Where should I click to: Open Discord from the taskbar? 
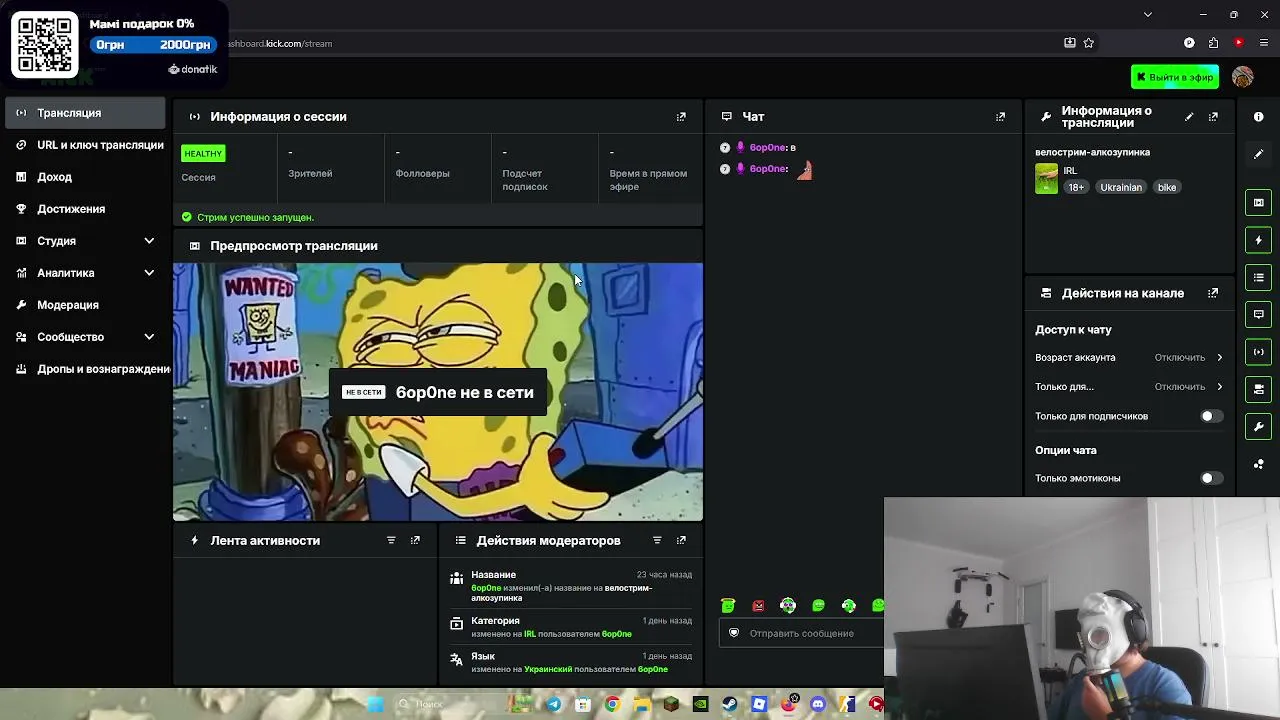point(818,704)
